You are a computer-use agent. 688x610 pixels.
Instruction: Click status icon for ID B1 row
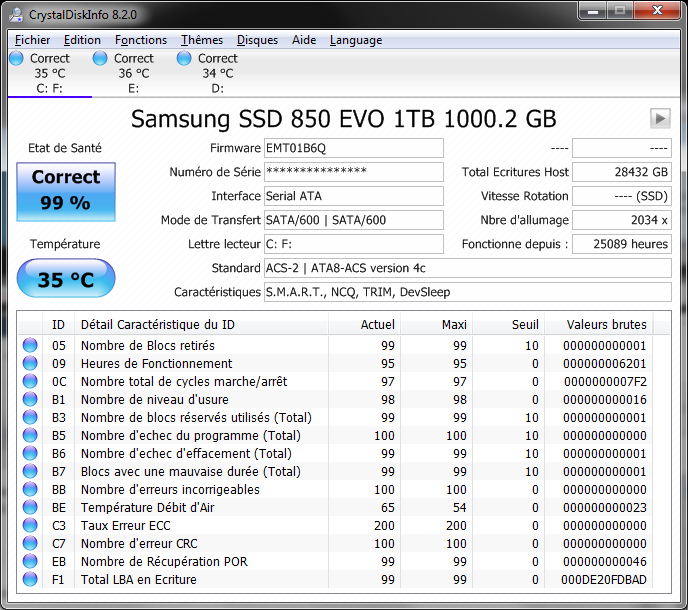tap(30, 399)
